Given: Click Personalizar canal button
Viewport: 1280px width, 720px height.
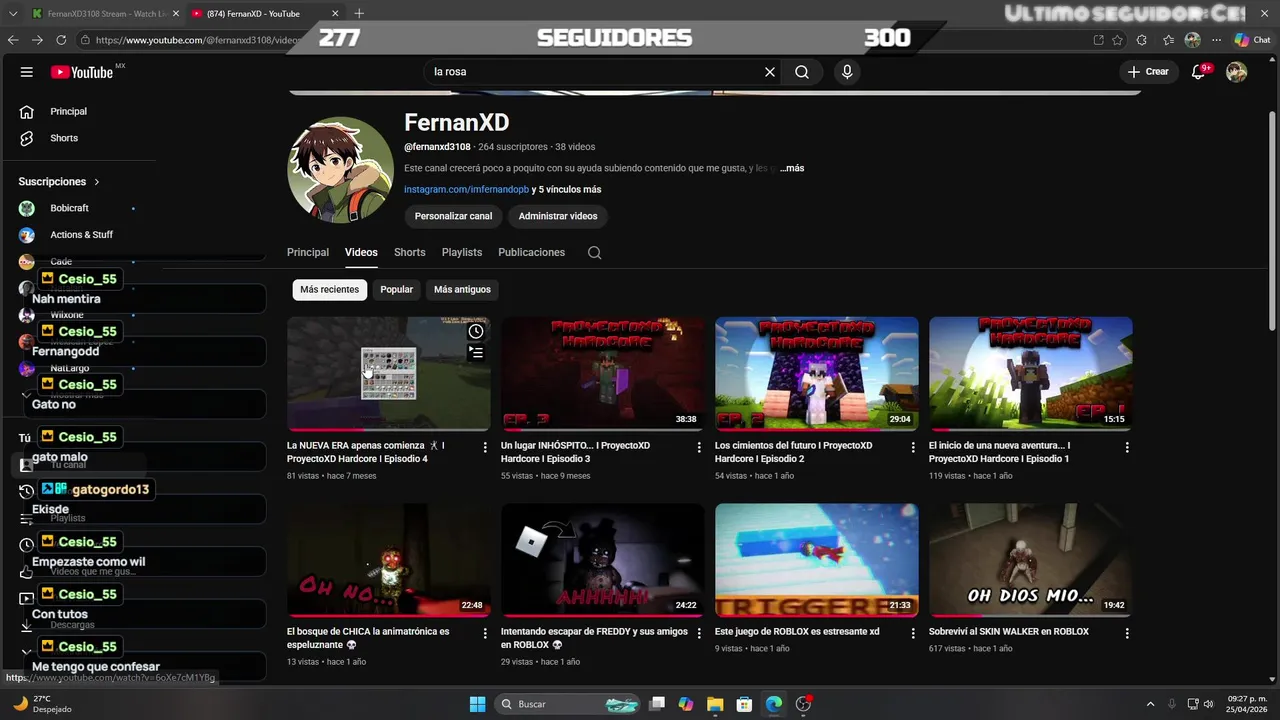Looking at the screenshot, I should click(454, 216).
